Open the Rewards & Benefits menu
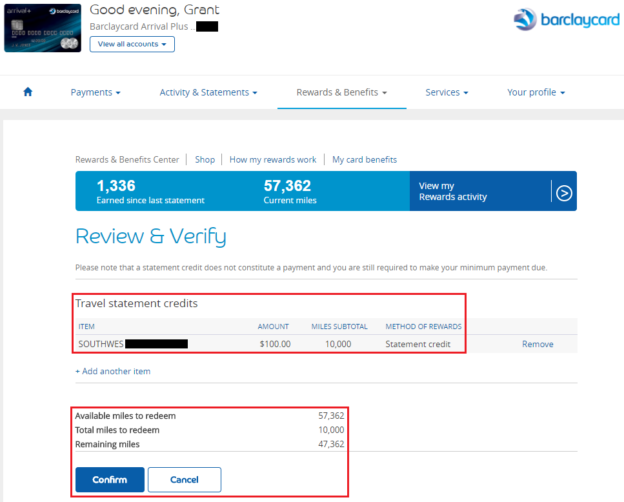Screen dimensions: 624x502 click(x=342, y=92)
